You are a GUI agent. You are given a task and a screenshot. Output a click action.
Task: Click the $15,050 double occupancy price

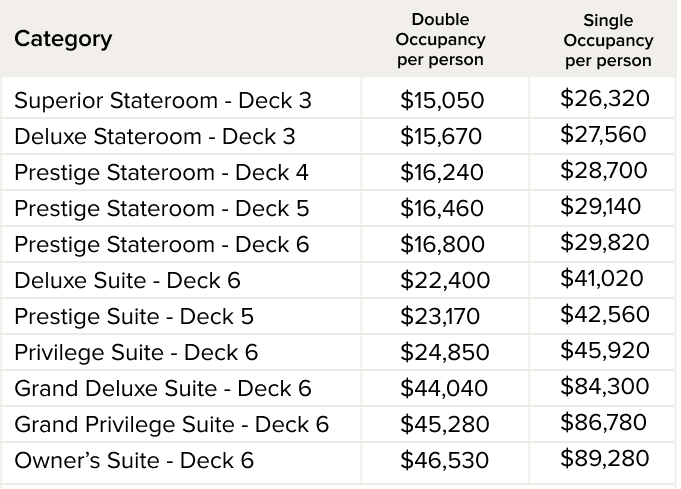coord(442,101)
